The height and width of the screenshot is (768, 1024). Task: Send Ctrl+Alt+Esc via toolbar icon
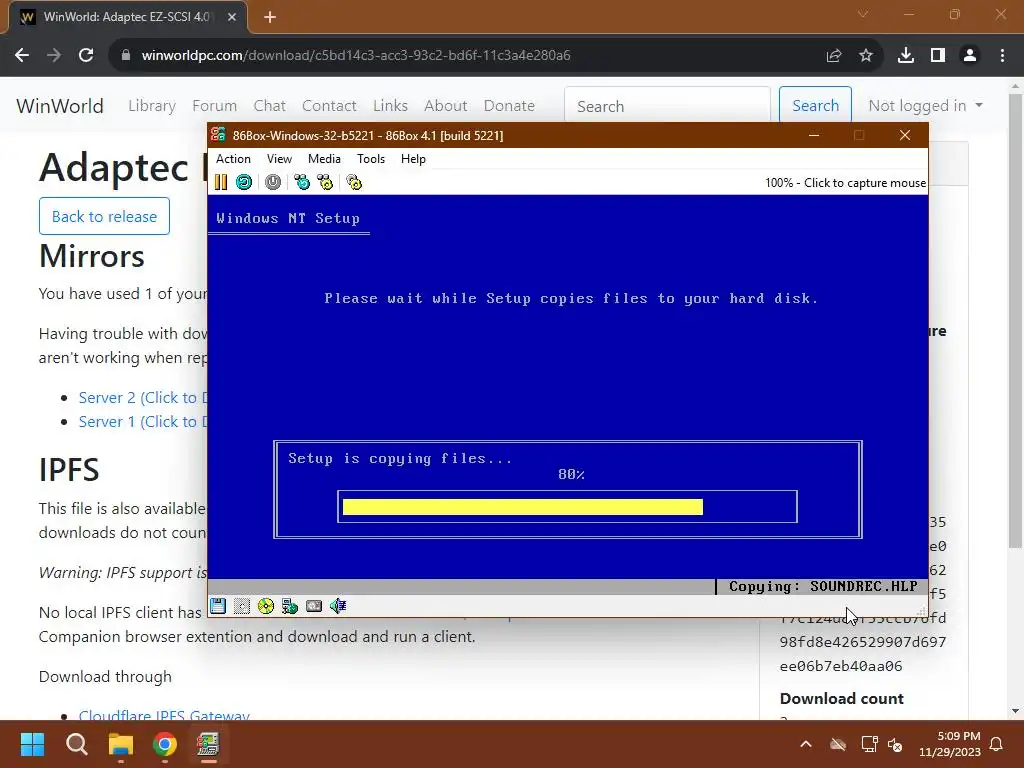click(x=325, y=182)
